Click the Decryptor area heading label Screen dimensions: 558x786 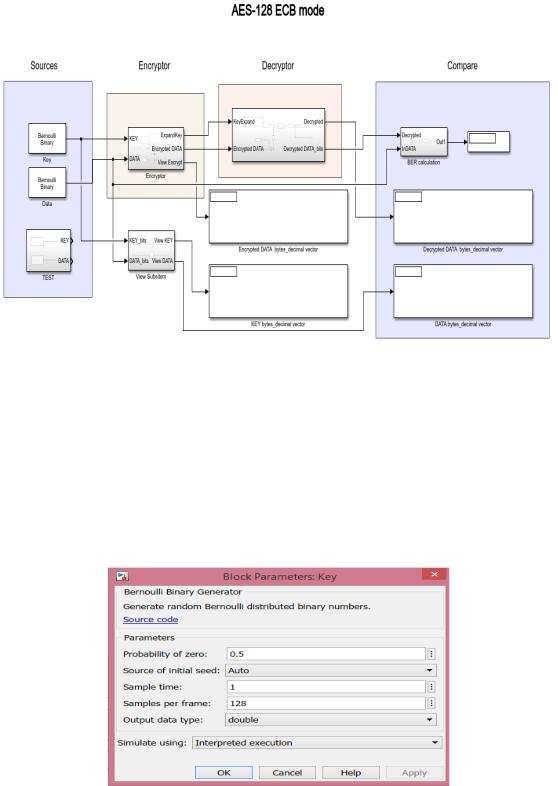click(x=278, y=66)
